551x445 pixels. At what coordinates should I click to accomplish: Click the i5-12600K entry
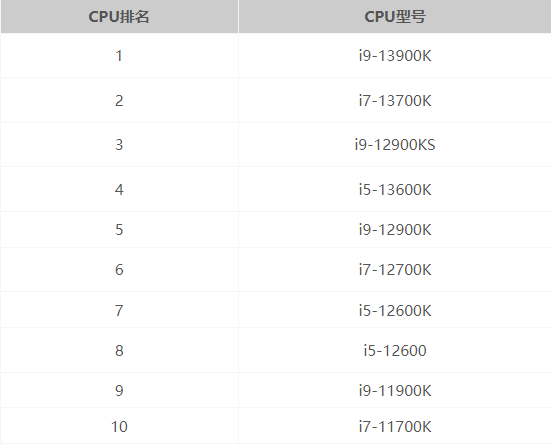[x=395, y=310]
